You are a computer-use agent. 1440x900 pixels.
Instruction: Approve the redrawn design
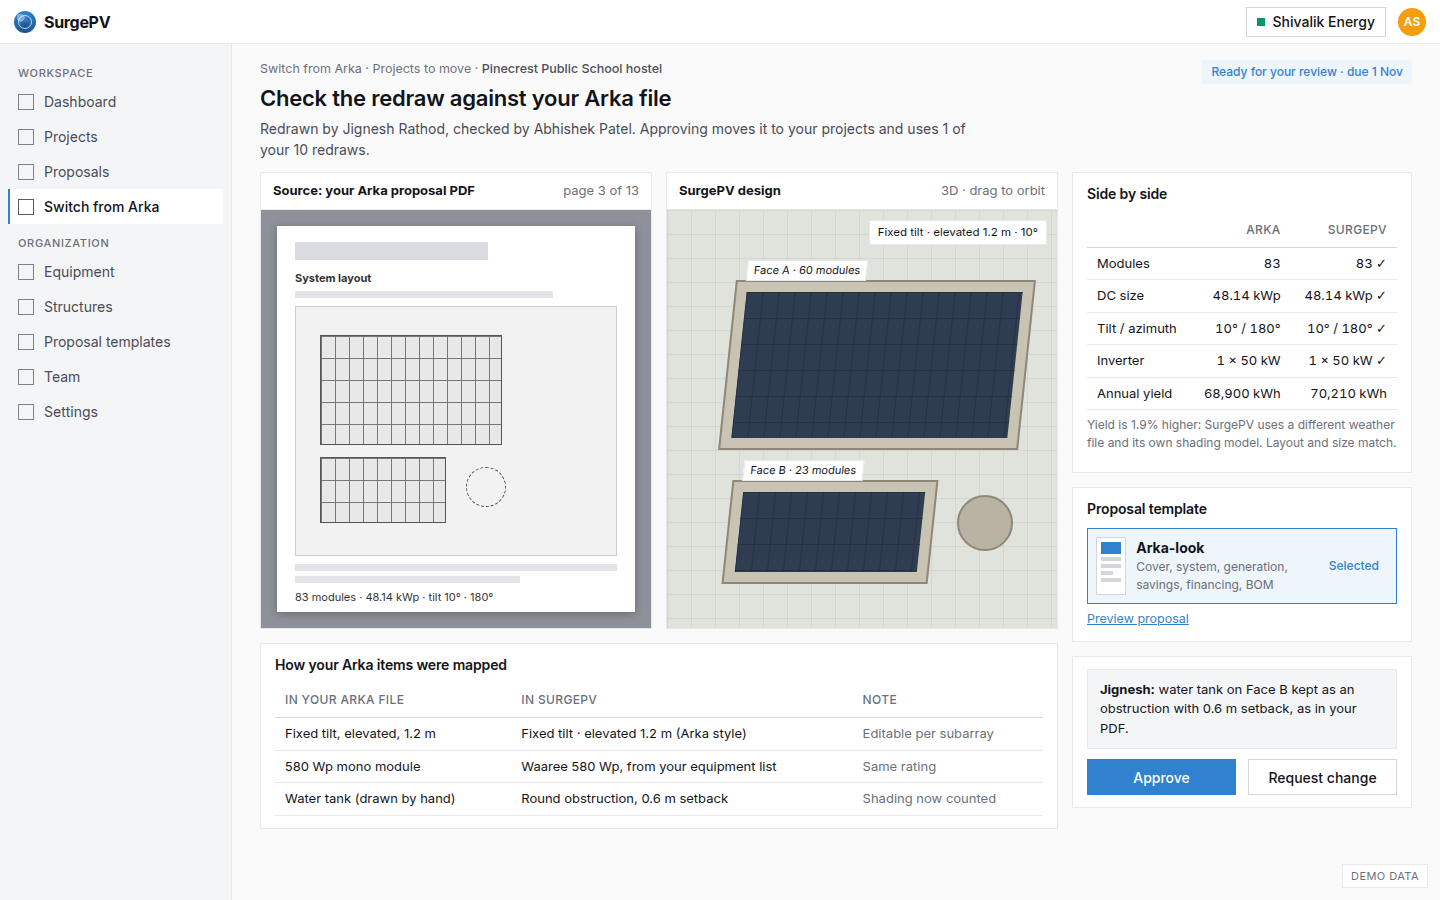click(x=1161, y=777)
